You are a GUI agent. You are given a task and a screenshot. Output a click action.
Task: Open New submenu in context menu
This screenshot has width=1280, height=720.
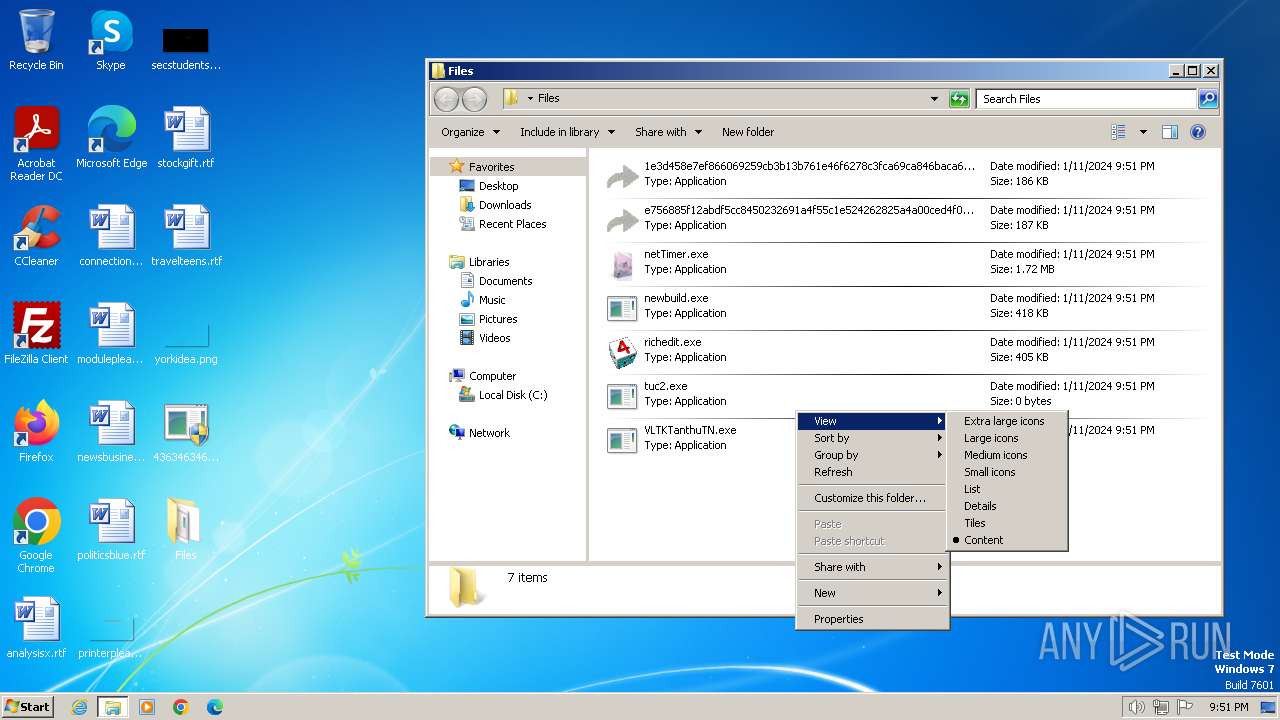click(872, 593)
